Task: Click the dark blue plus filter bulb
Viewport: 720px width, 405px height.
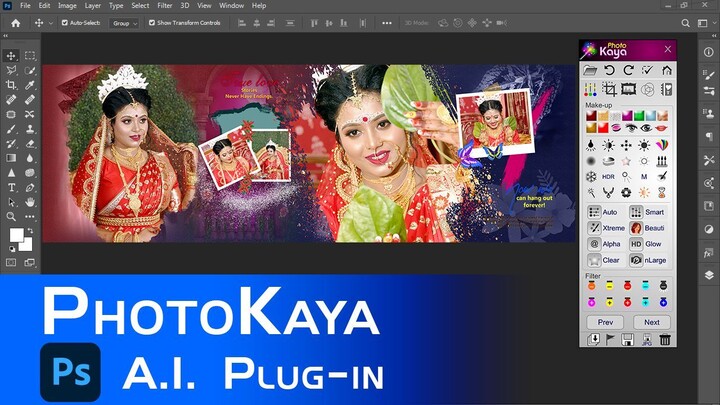Action: [x=663, y=302]
